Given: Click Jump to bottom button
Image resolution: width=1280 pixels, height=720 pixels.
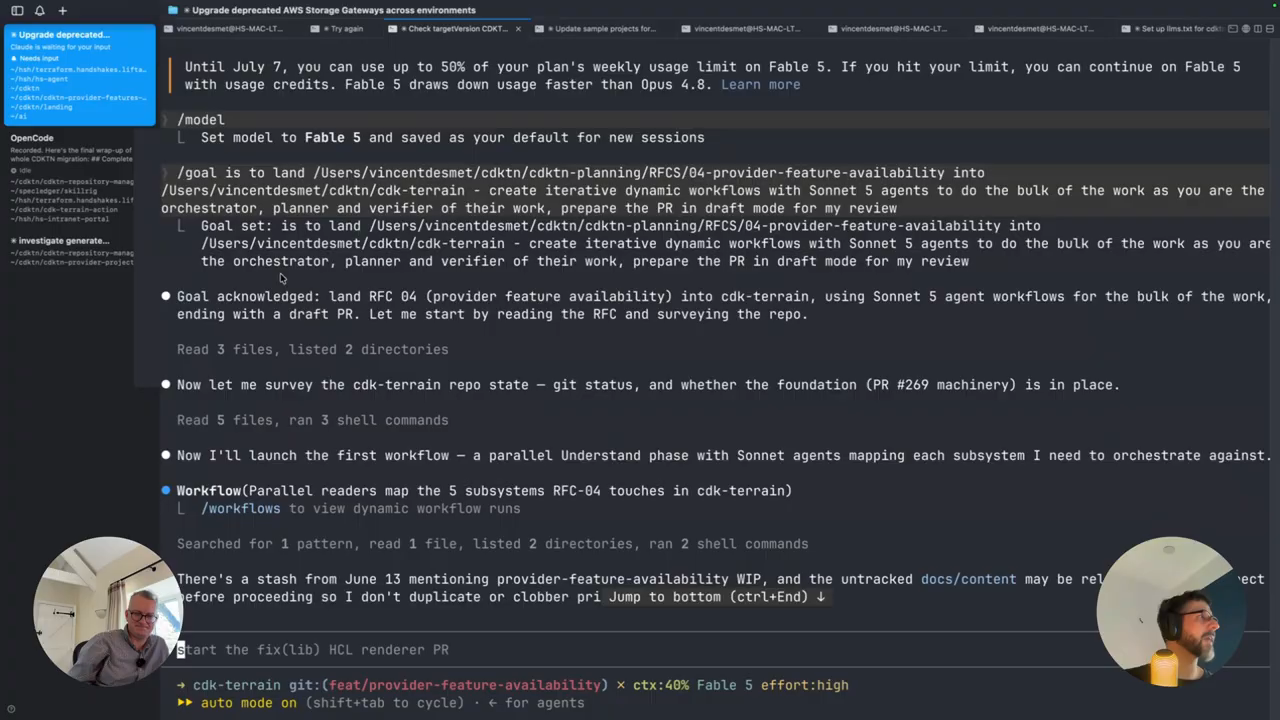Looking at the screenshot, I should [717, 597].
